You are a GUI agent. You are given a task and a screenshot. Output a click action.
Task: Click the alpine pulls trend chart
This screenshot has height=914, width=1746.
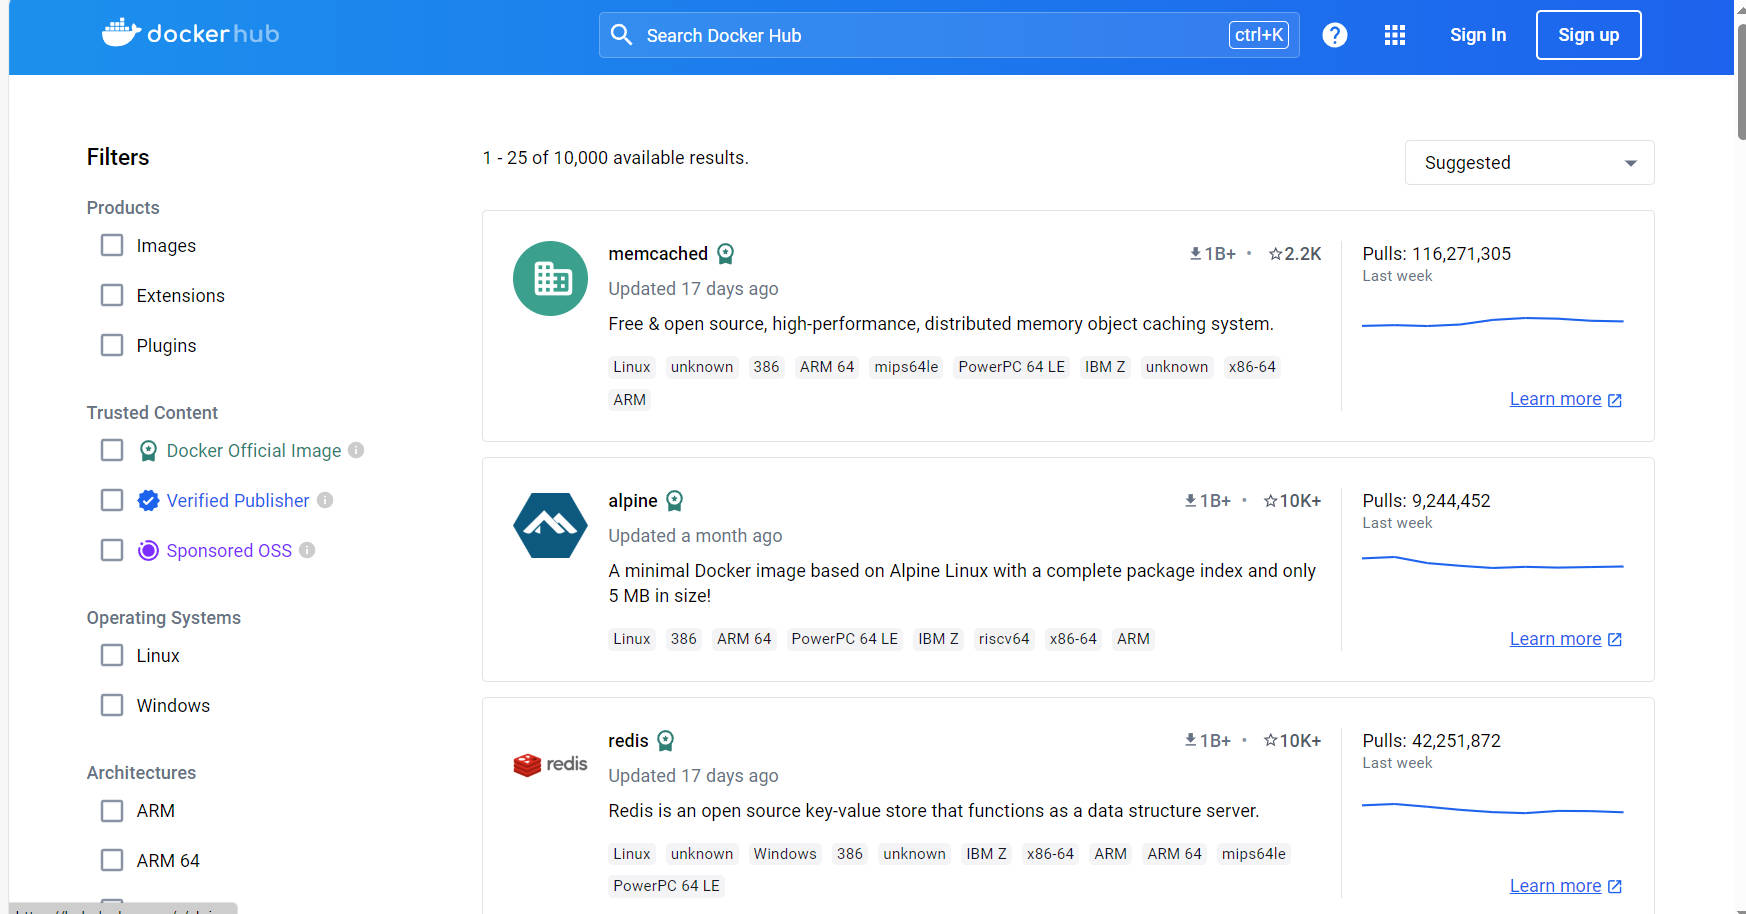point(1493,563)
